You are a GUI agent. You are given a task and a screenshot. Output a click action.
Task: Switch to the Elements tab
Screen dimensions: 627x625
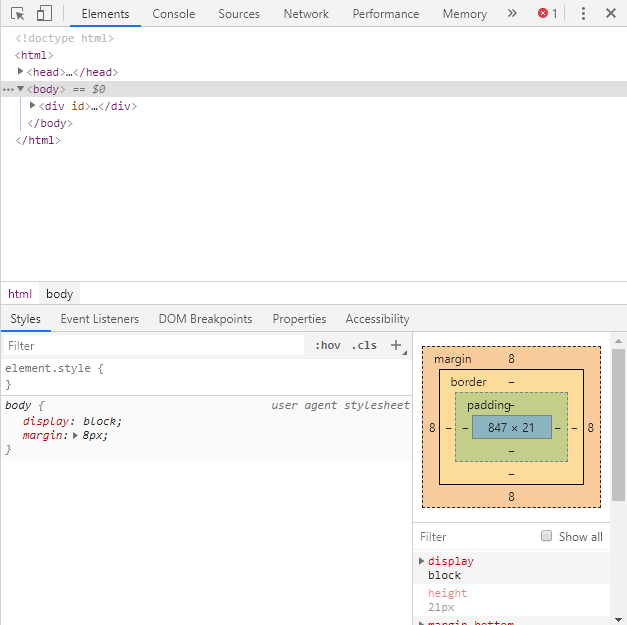(105, 14)
